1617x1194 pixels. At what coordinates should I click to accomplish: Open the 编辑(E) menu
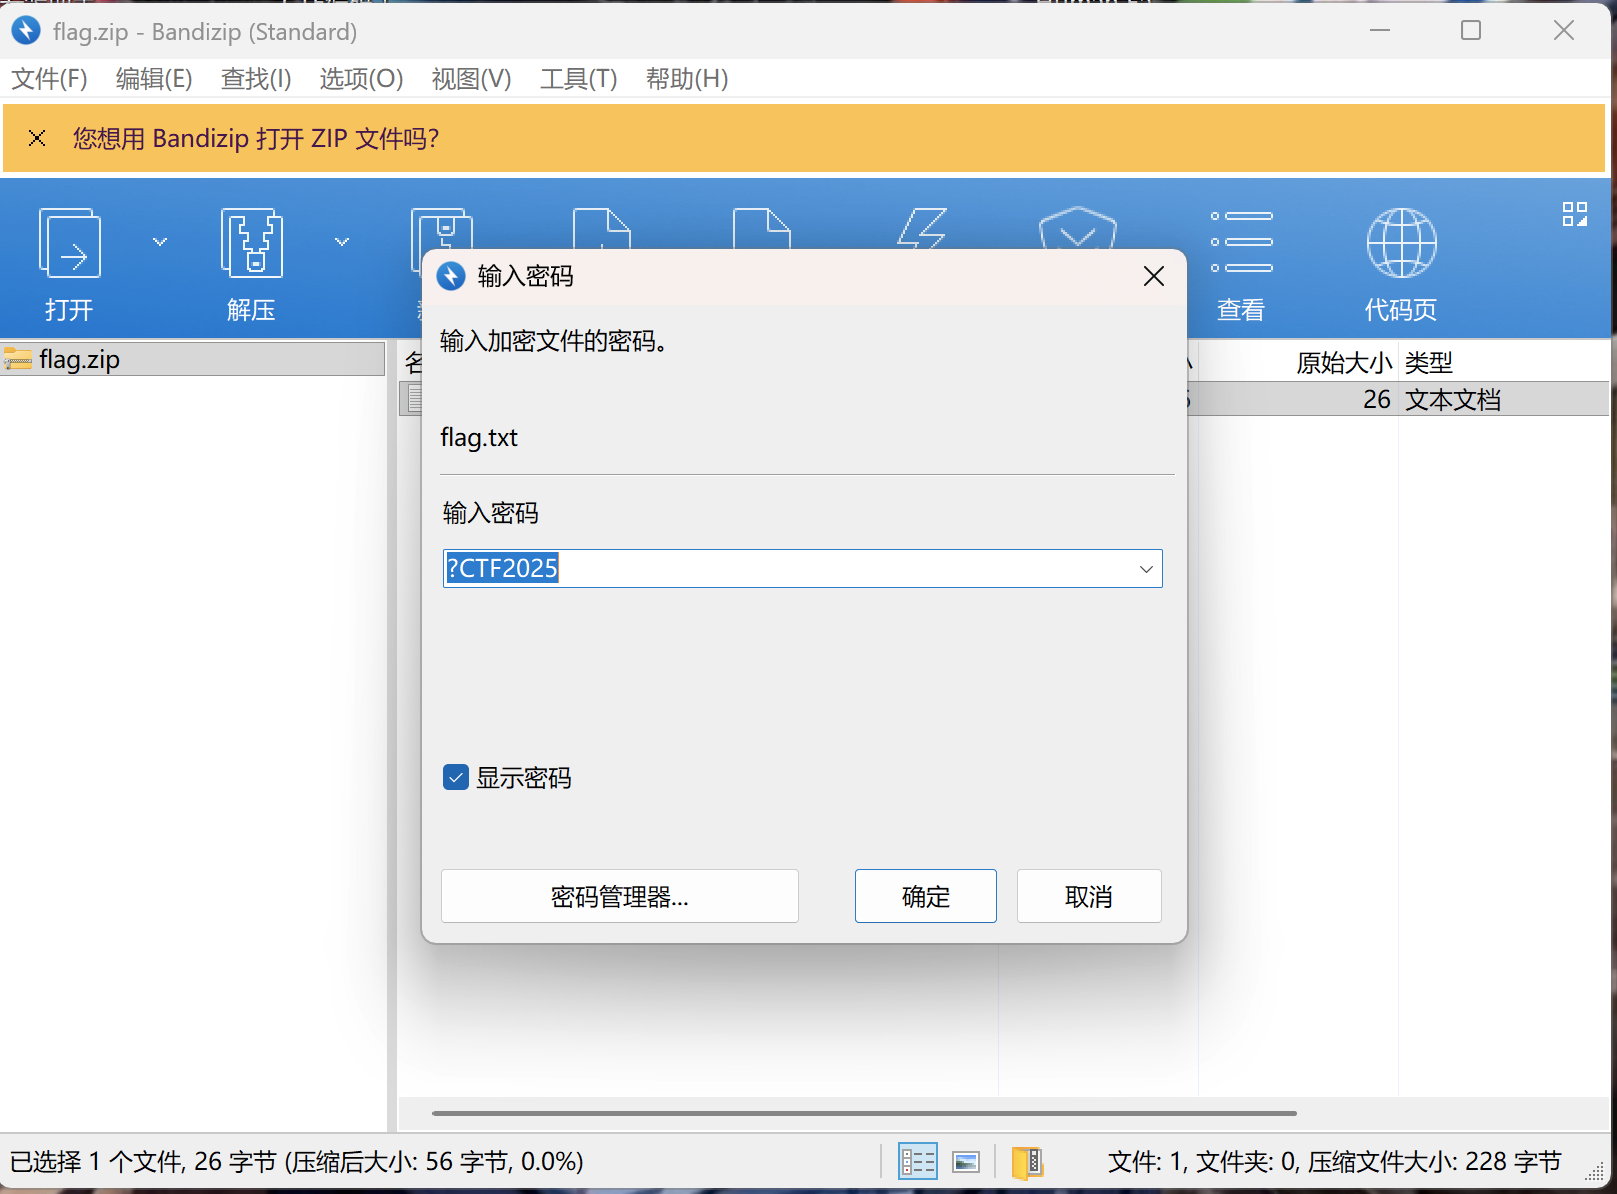154,78
